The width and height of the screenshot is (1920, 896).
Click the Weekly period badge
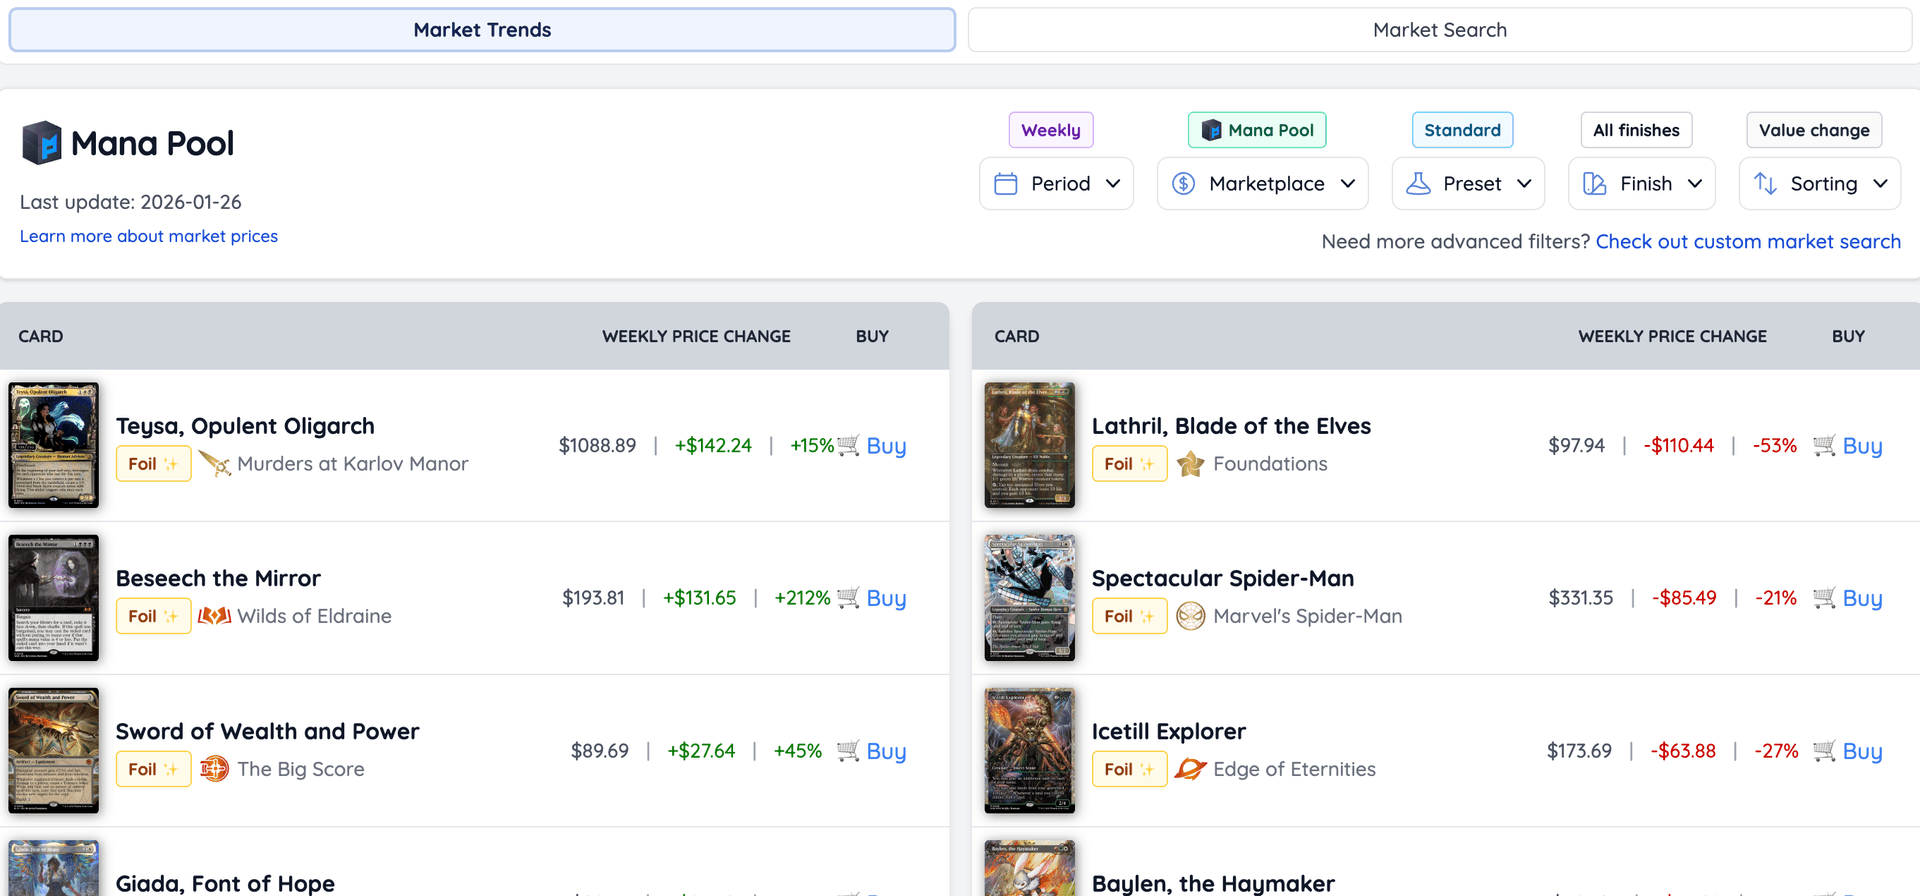[1051, 130]
